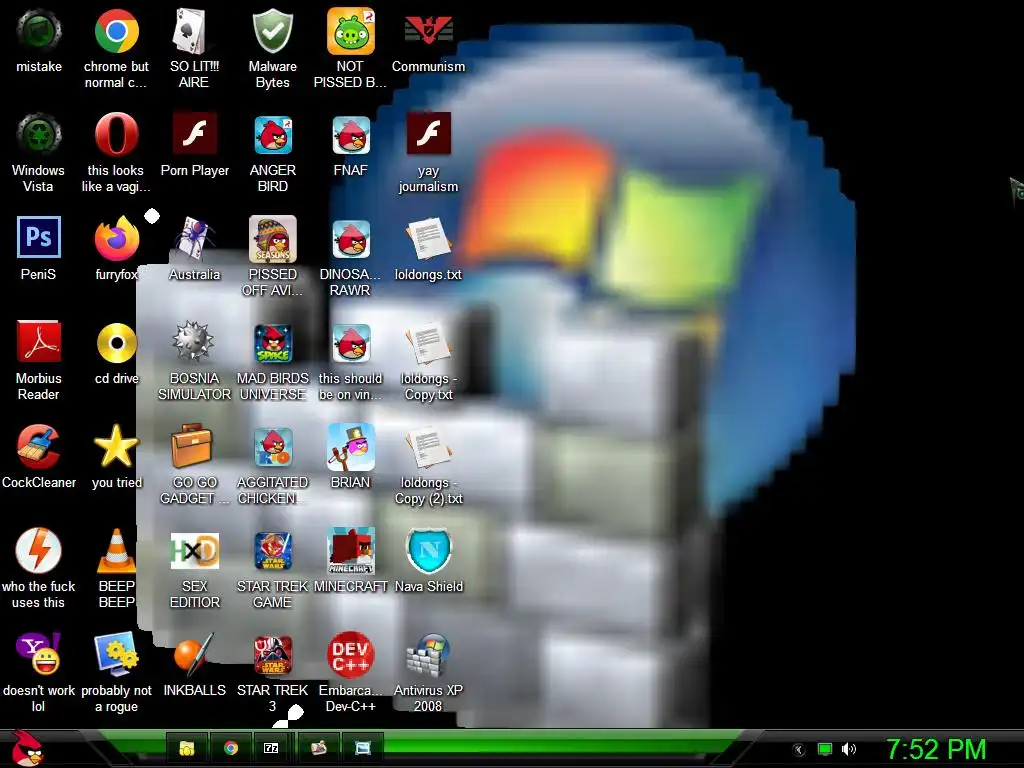Screen dimensions: 1024x768
Task: Launch 'BOSNIA SIMULATOR' minesweeper icon
Action: [194, 342]
